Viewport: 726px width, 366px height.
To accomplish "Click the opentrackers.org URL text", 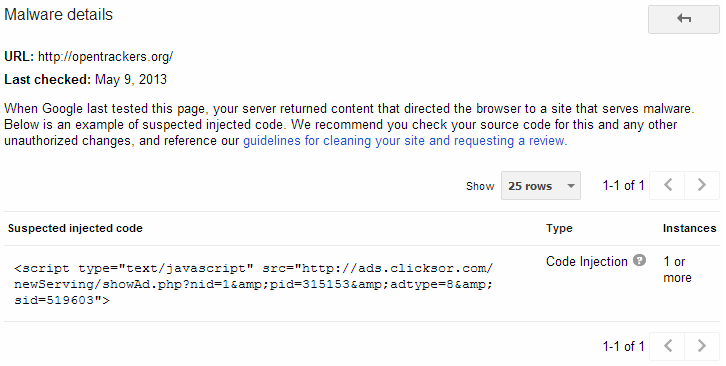I will click(x=105, y=57).
